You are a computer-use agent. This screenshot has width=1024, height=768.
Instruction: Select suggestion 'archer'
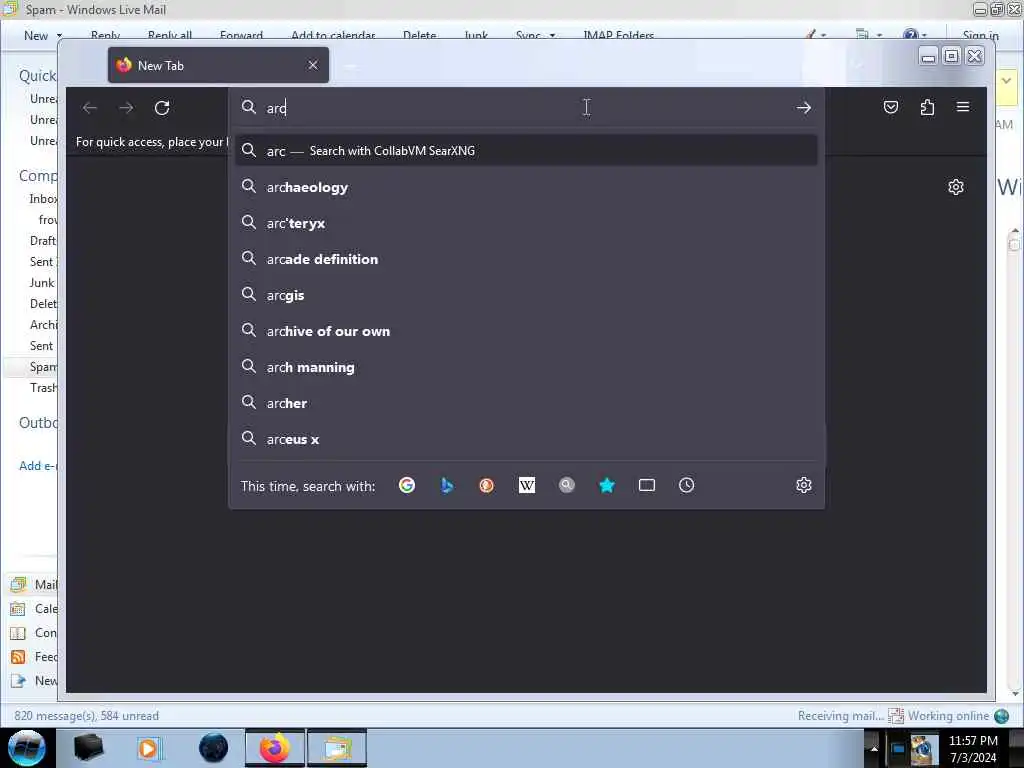click(x=526, y=403)
